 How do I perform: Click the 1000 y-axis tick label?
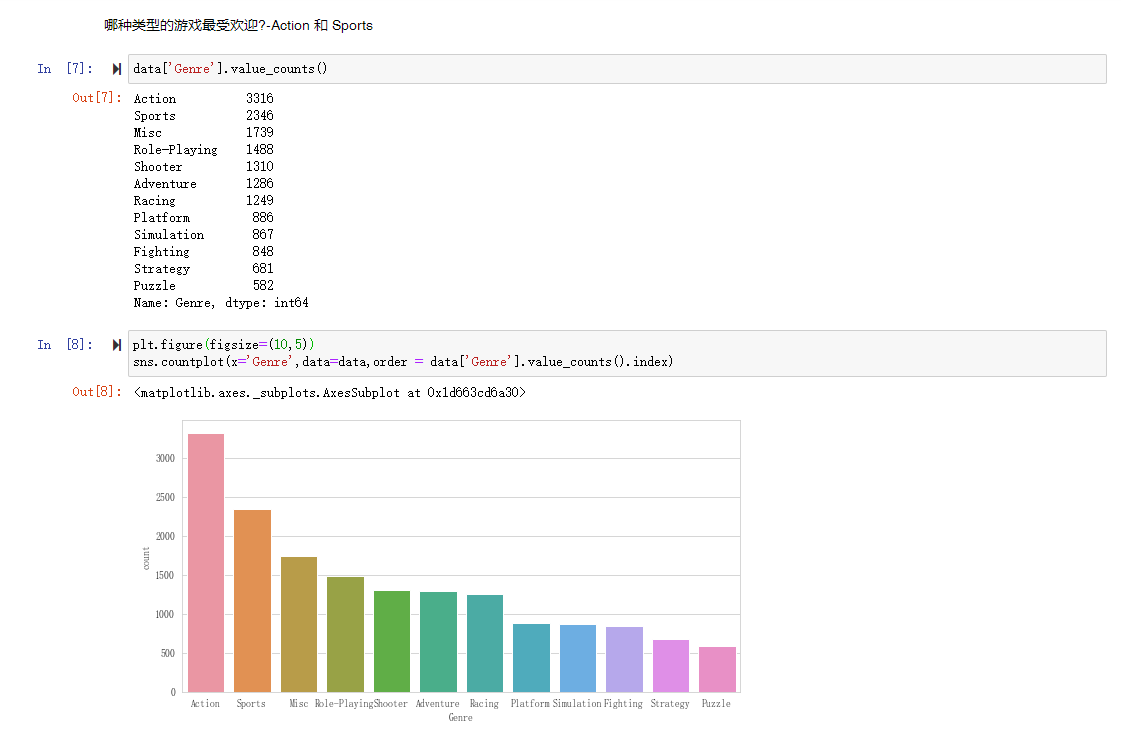tap(165, 614)
